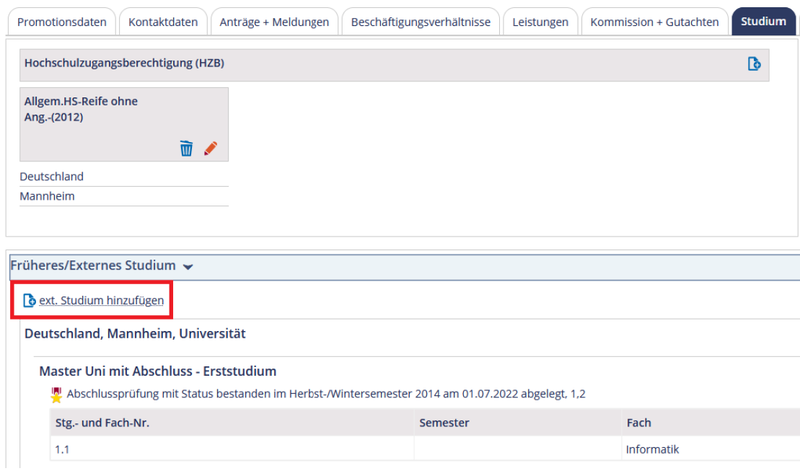The image size is (800, 471).
Task: Click the Semester column header
Action: click(444, 423)
